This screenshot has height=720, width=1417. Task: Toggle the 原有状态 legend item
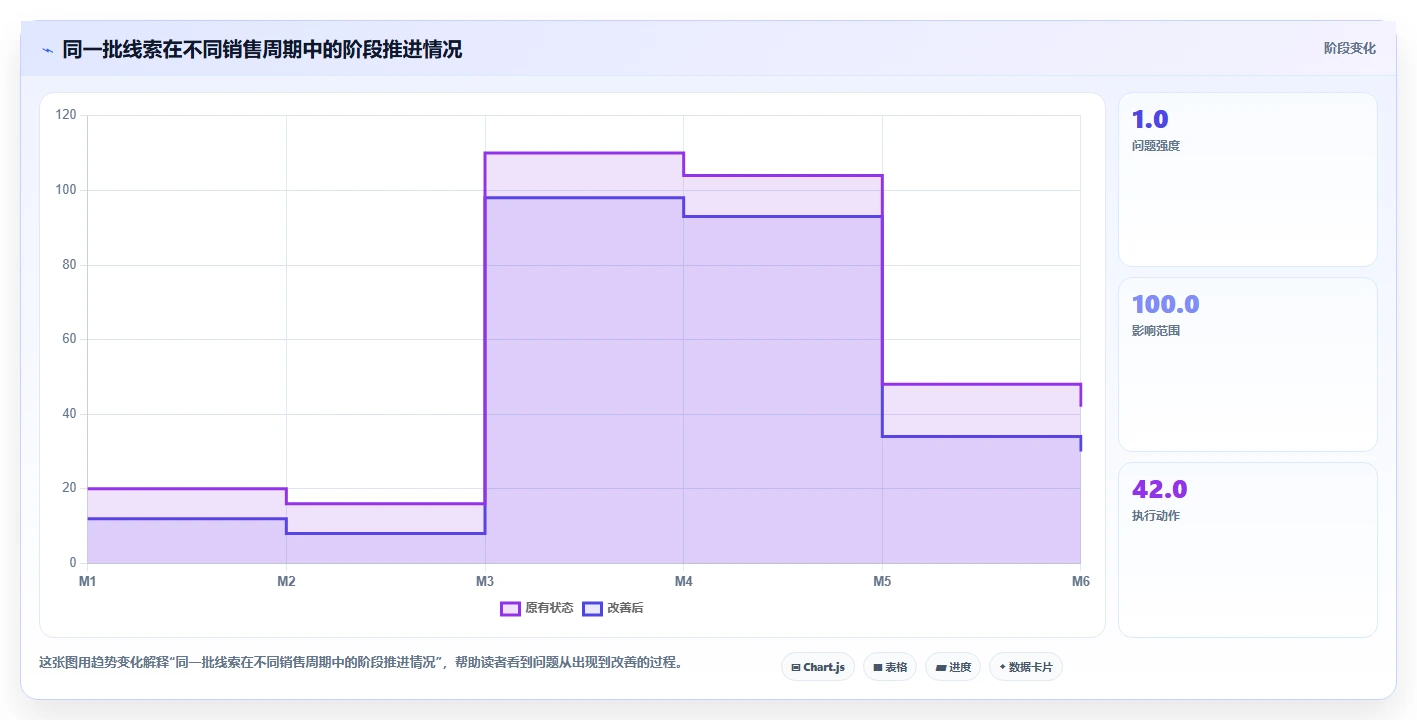(x=537, y=608)
